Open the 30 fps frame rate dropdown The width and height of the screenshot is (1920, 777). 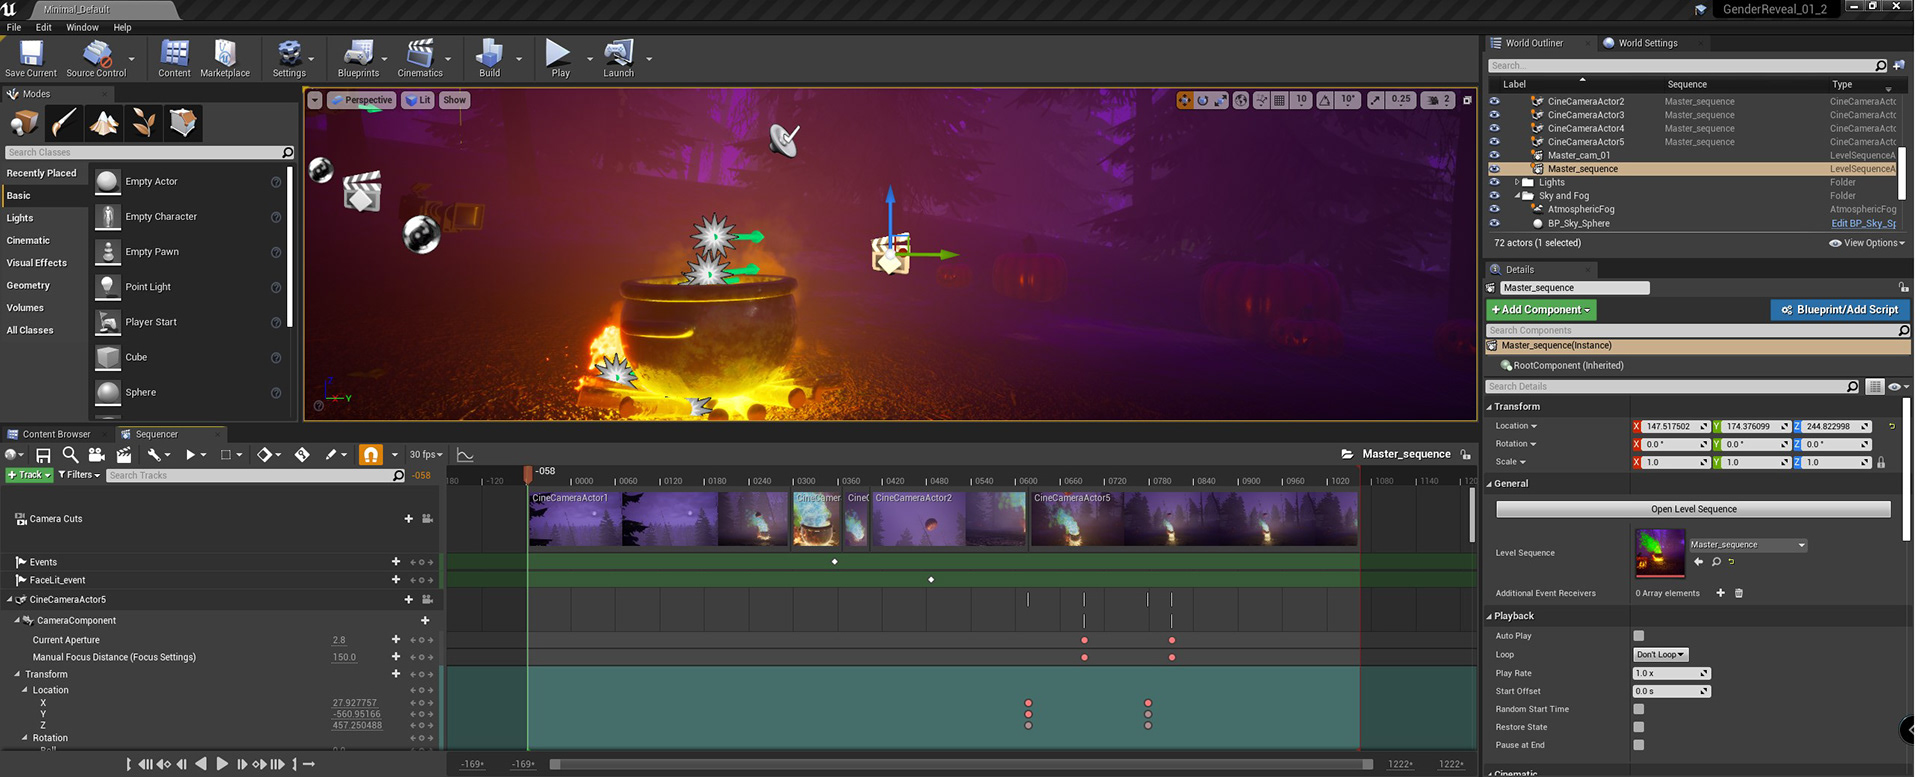point(426,455)
